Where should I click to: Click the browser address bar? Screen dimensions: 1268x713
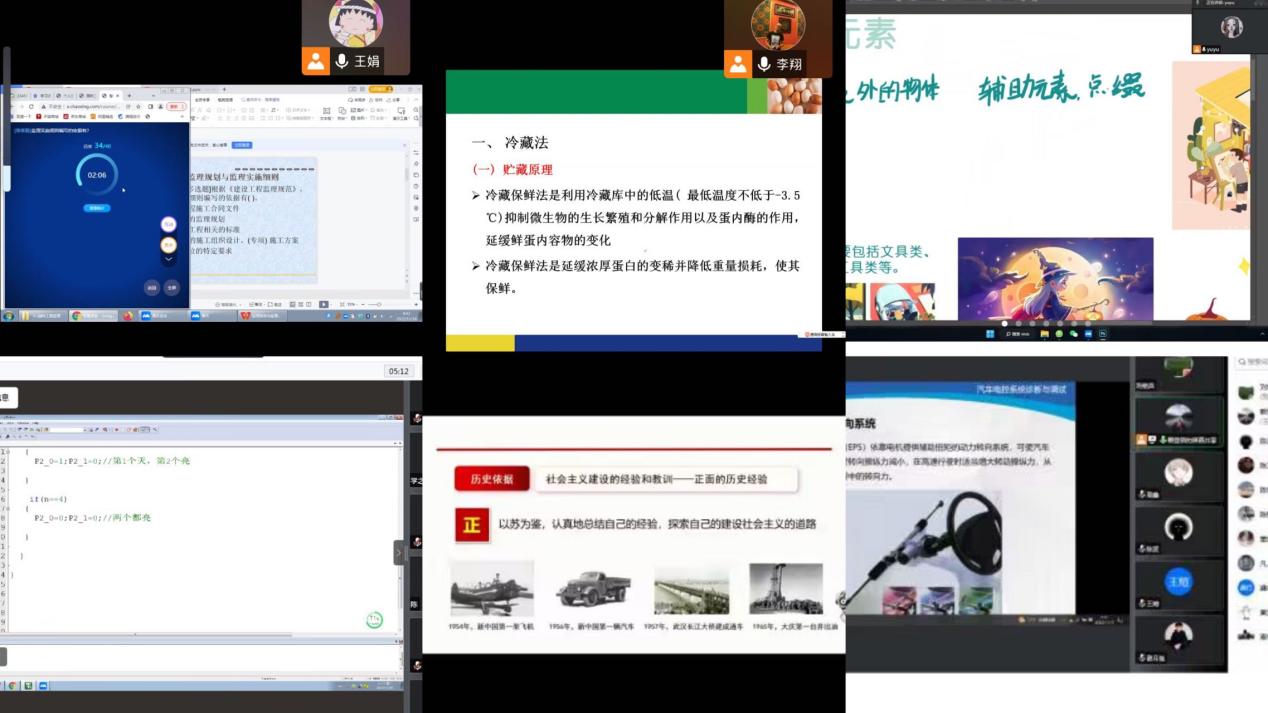point(90,106)
